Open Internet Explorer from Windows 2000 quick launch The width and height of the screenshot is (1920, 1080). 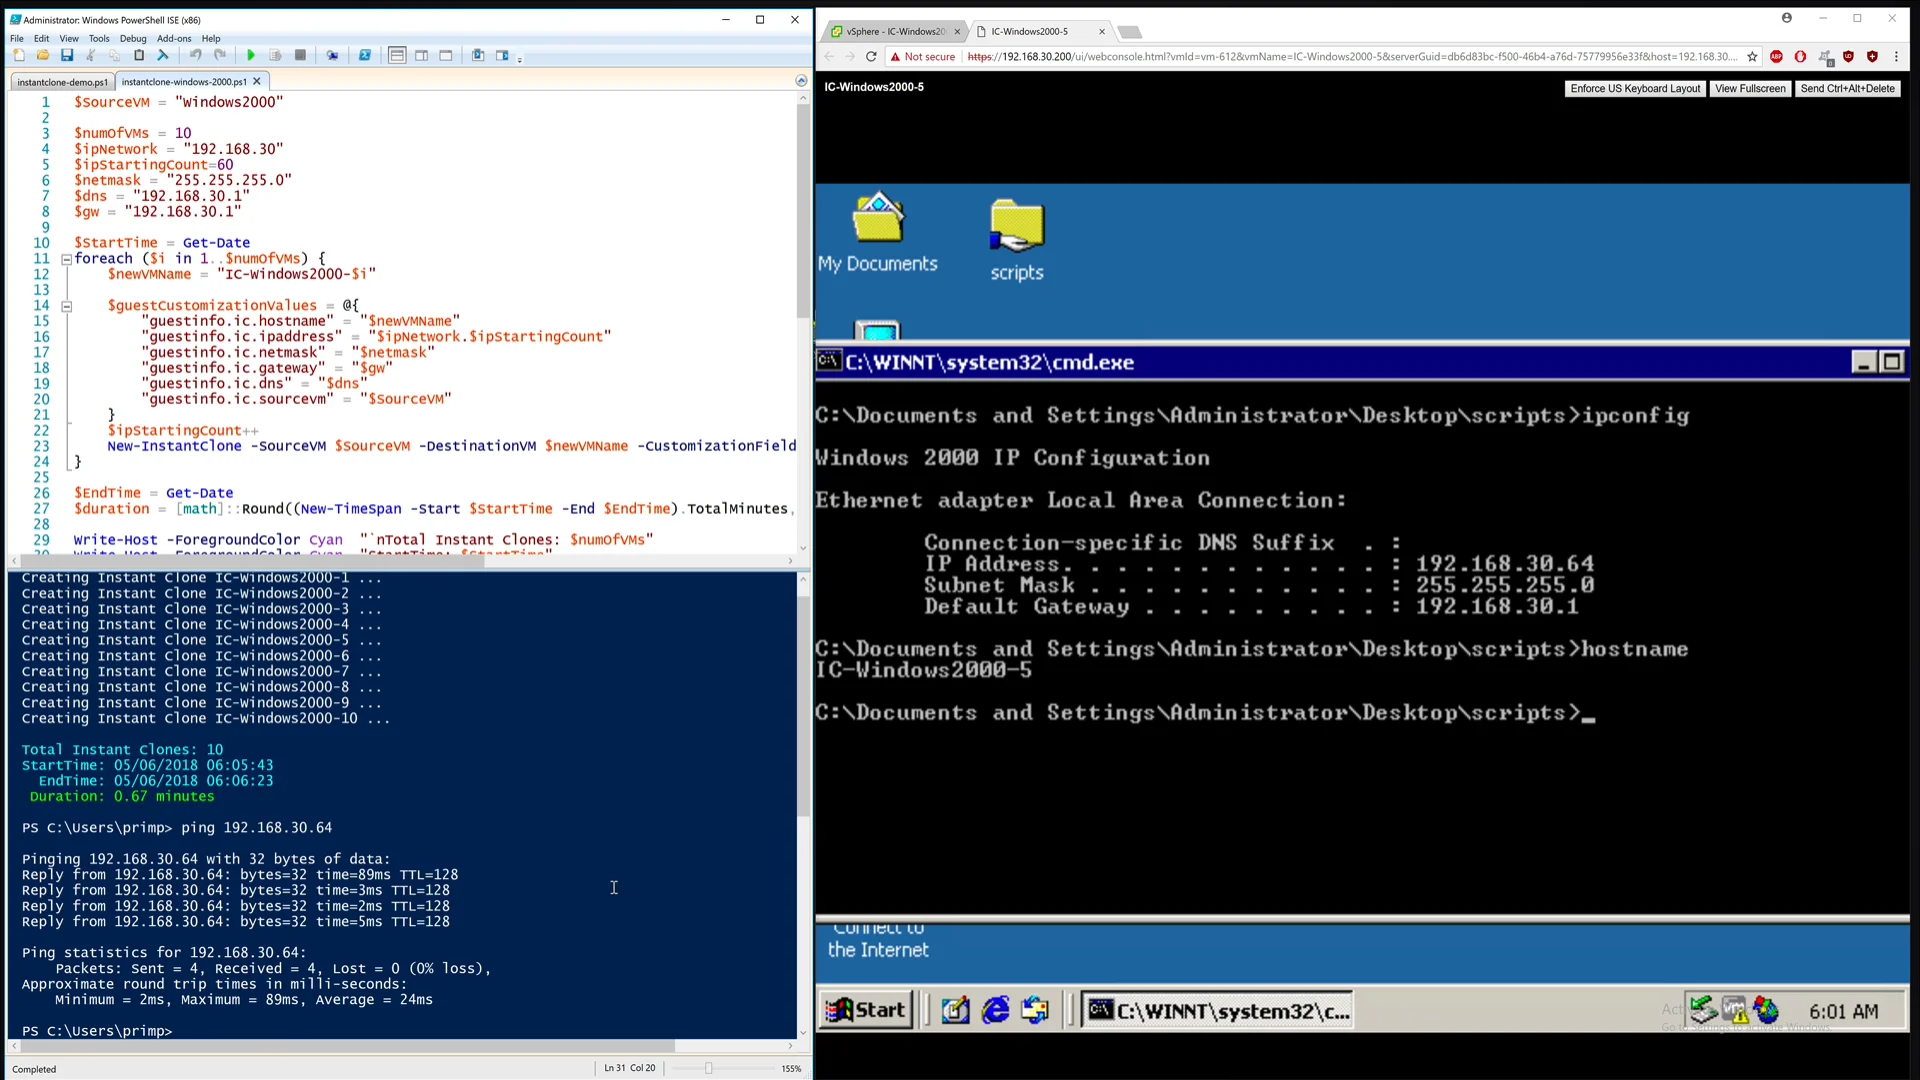click(995, 1011)
